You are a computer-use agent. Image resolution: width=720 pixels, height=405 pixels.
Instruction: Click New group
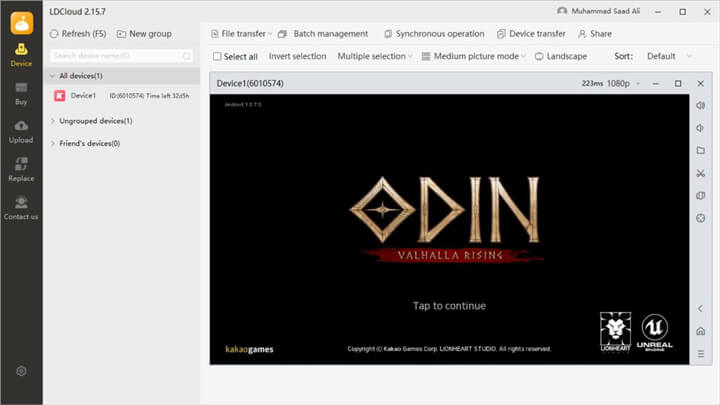pyautogui.click(x=144, y=34)
